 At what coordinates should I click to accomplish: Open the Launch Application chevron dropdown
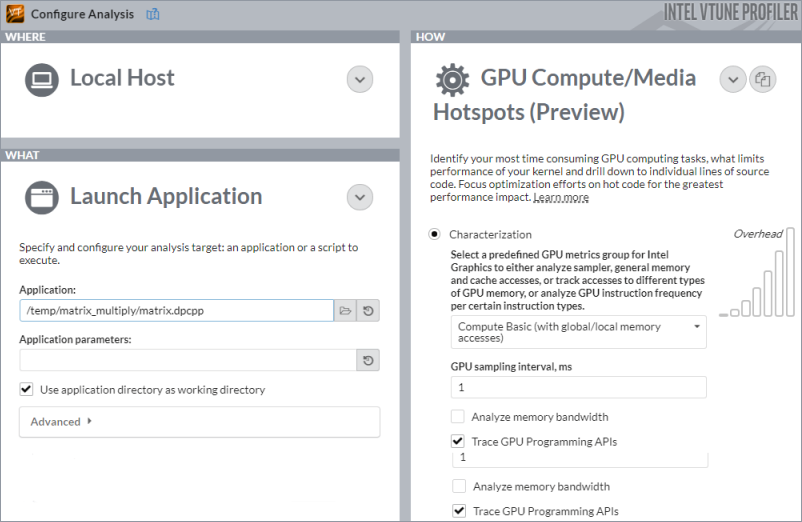click(x=360, y=197)
